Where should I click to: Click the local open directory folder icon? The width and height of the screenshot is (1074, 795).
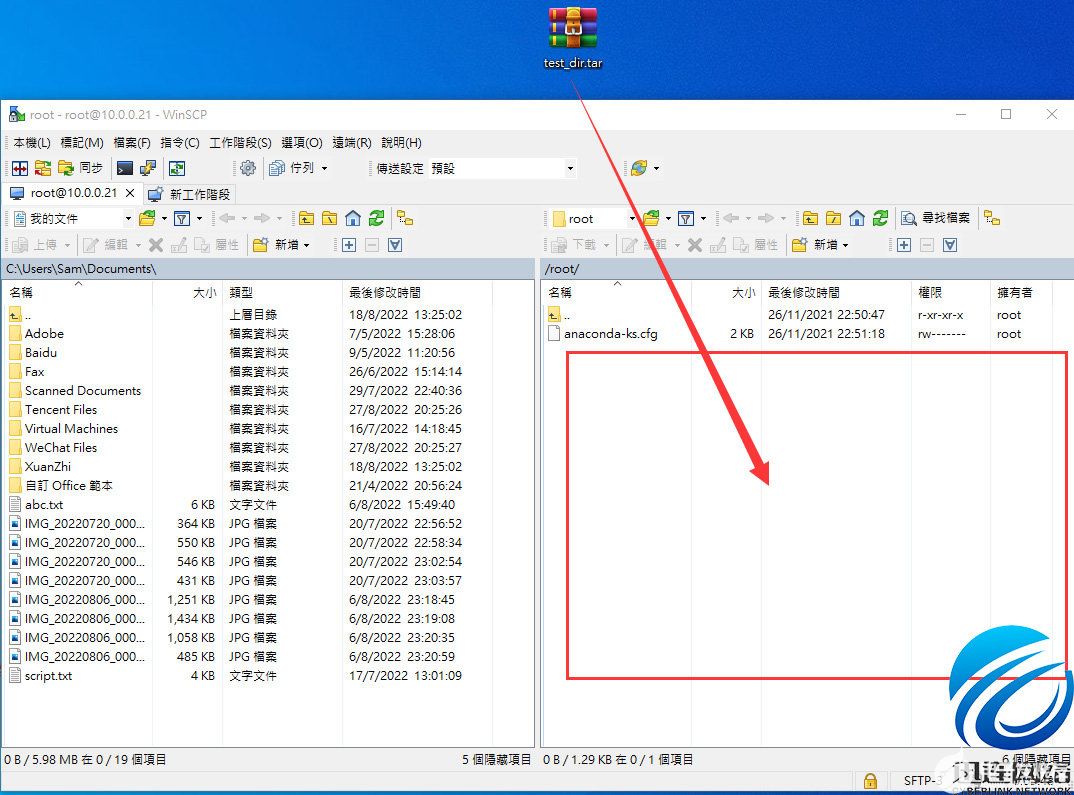147,218
